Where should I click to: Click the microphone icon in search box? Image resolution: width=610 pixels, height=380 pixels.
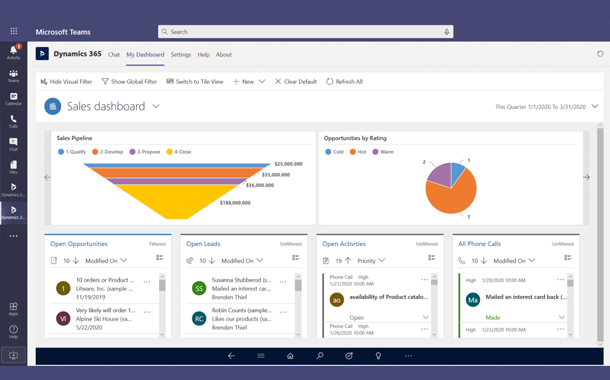(447, 32)
